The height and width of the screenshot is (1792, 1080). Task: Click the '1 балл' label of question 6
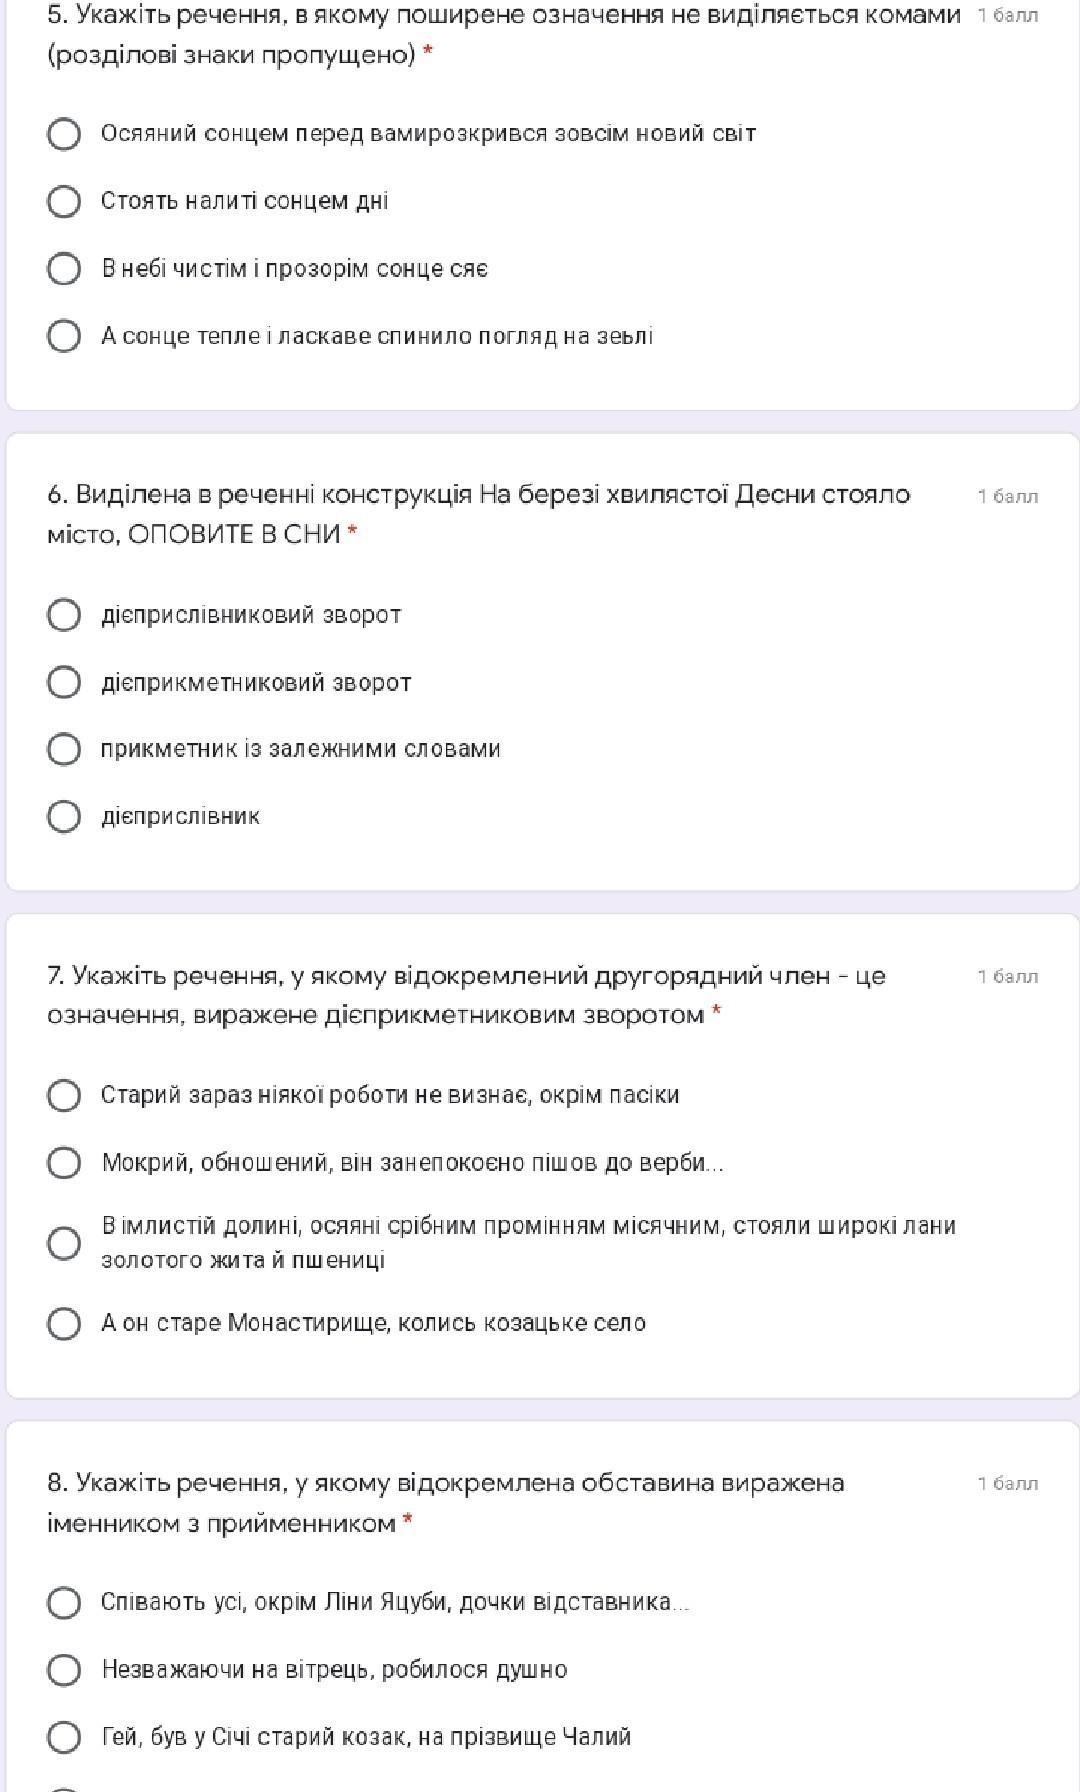point(1007,496)
